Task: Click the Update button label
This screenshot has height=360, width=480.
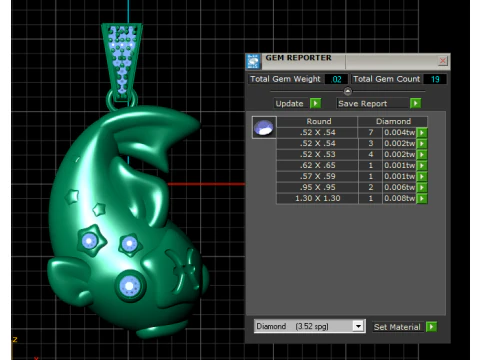Action: tap(289, 104)
